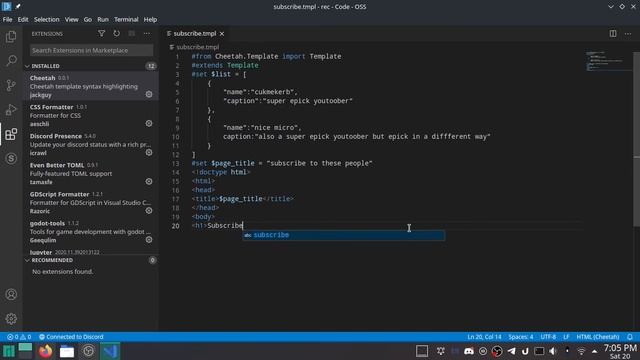
Task: Launch Firefox from the taskbar
Action: (x=46, y=351)
